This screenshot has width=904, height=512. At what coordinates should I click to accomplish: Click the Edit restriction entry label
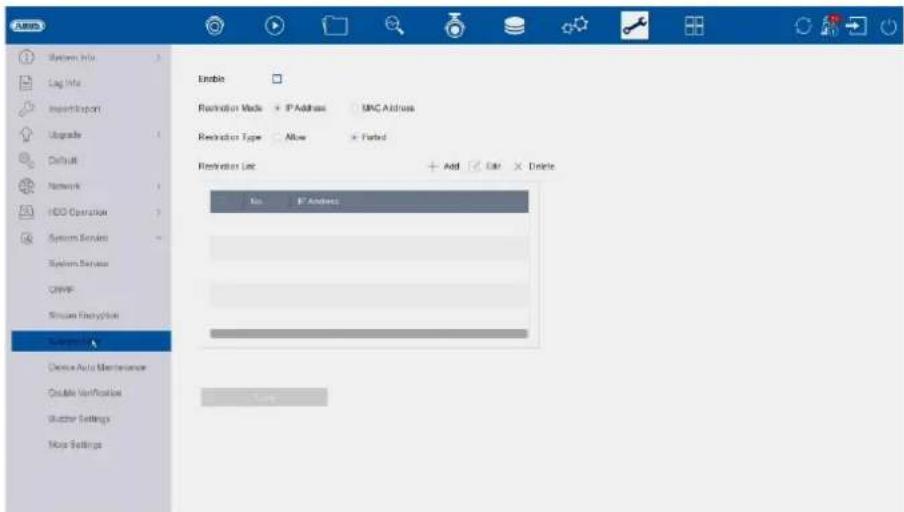(493, 166)
